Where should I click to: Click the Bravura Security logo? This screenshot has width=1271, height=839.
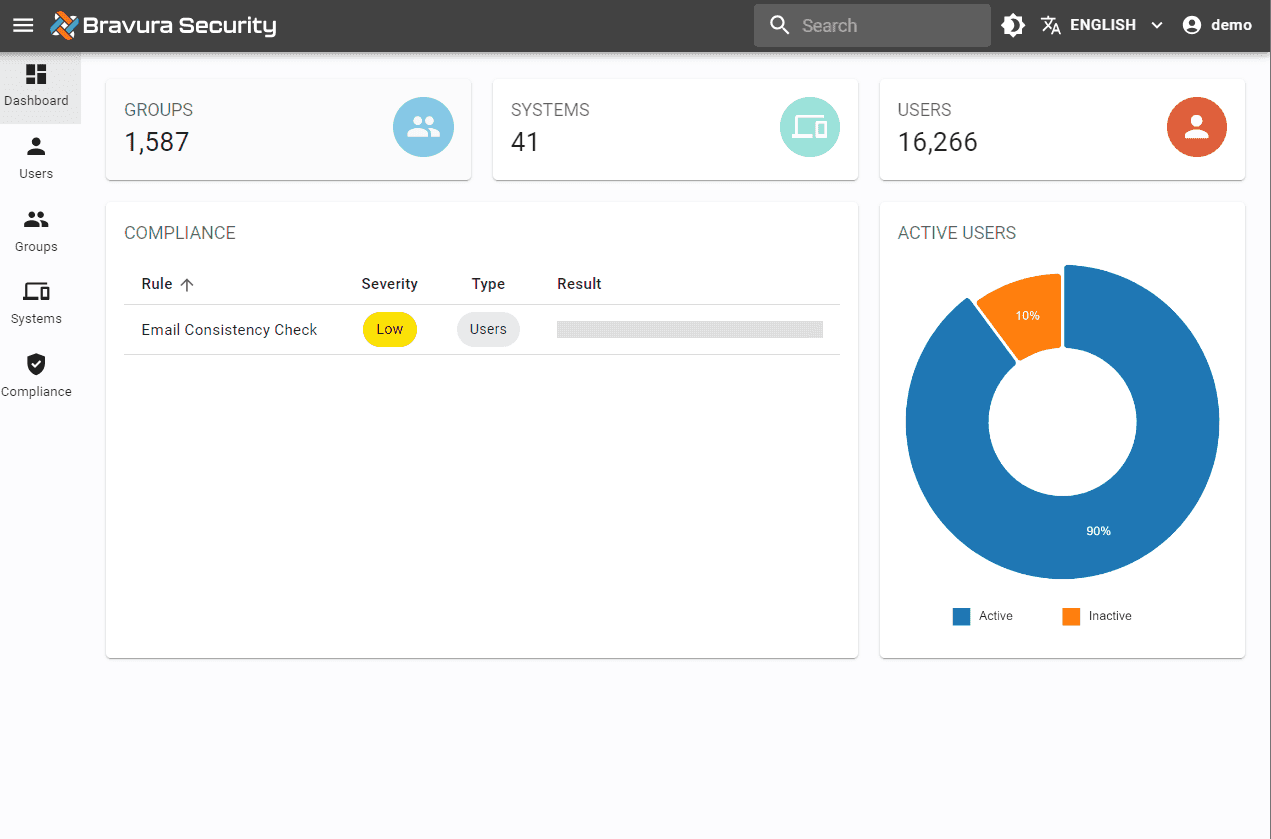point(164,25)
